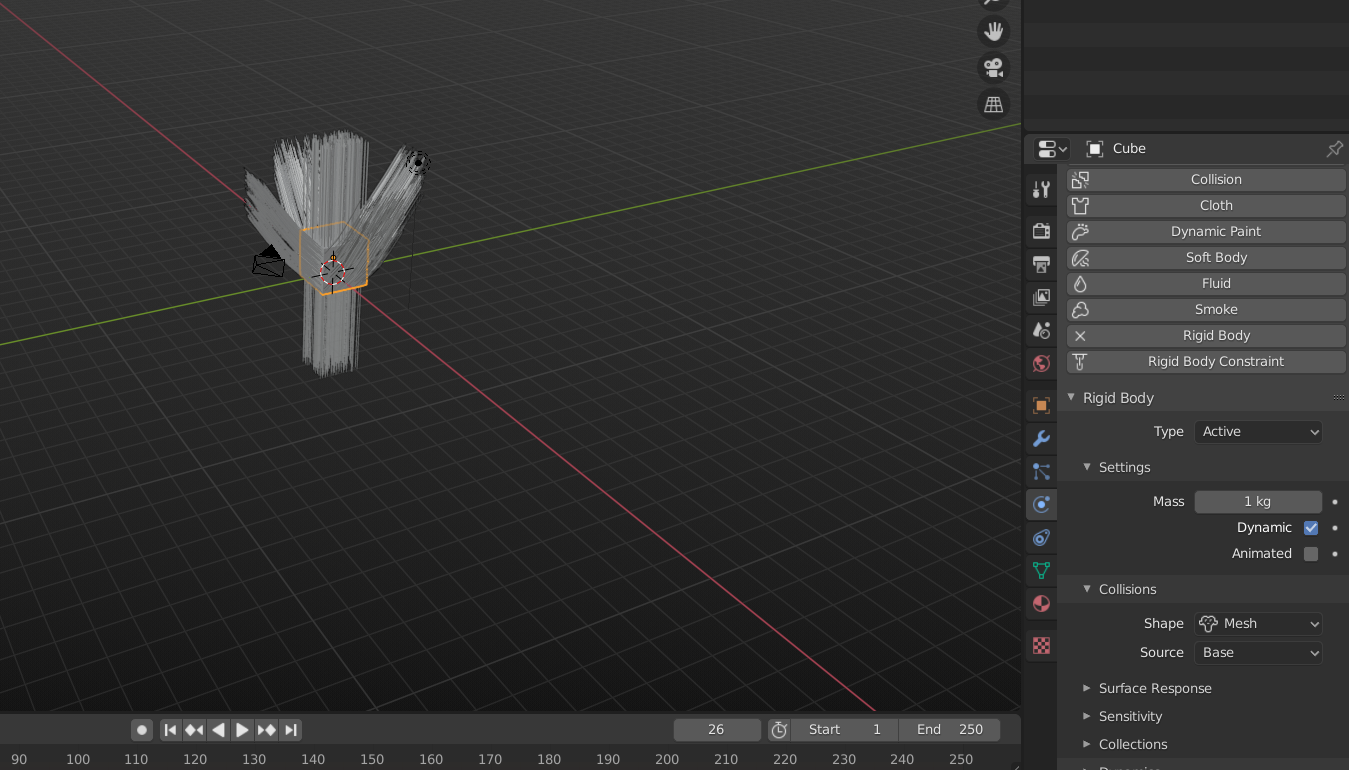The width and height of the screenshot is (1349, 770).
Task: Play the animation forward
Action: tap(242, 730)
